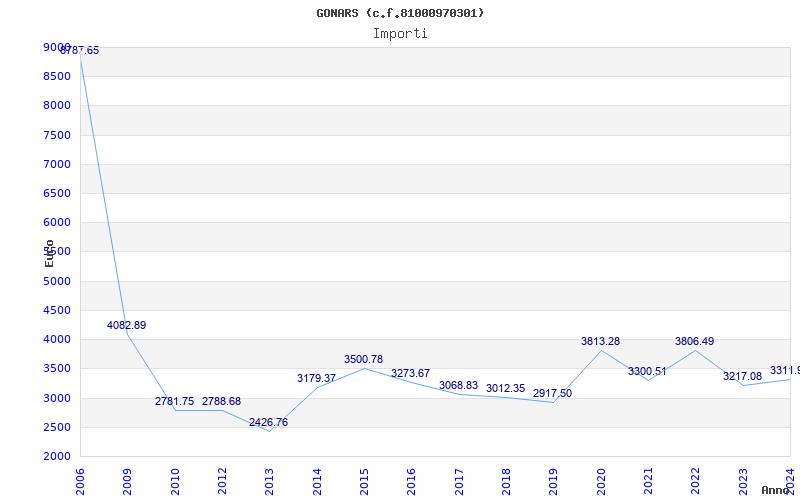Click the 2013 x-axis year label
This screenshot has height=500, width=800.
[x=269, y=482]
